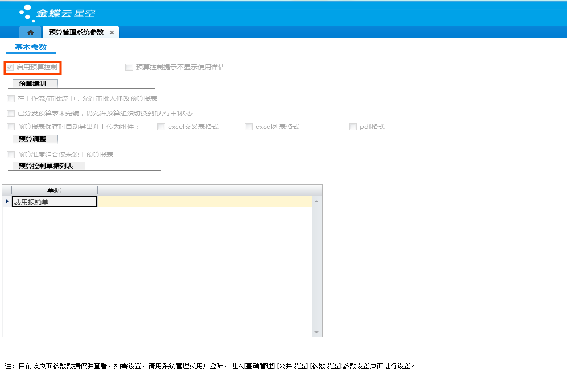Close the 预算管理系统参数 tab
567x378 pixels.
pyautogui.click(x=112, y=33)
